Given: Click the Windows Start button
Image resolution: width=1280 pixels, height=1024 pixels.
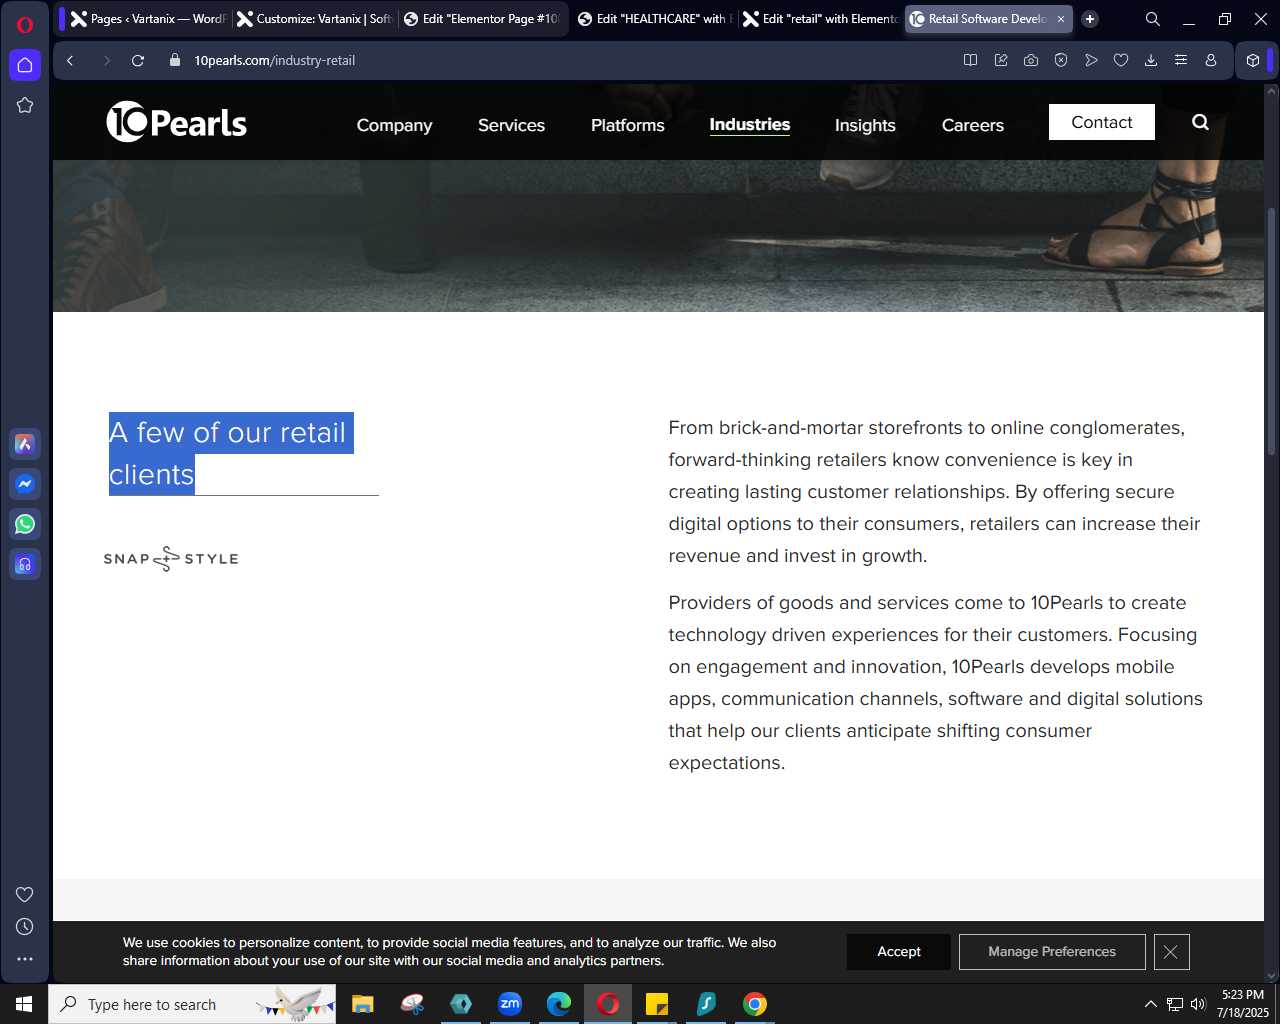Looking at the screenshot, I should click(x=24, y=1004).
